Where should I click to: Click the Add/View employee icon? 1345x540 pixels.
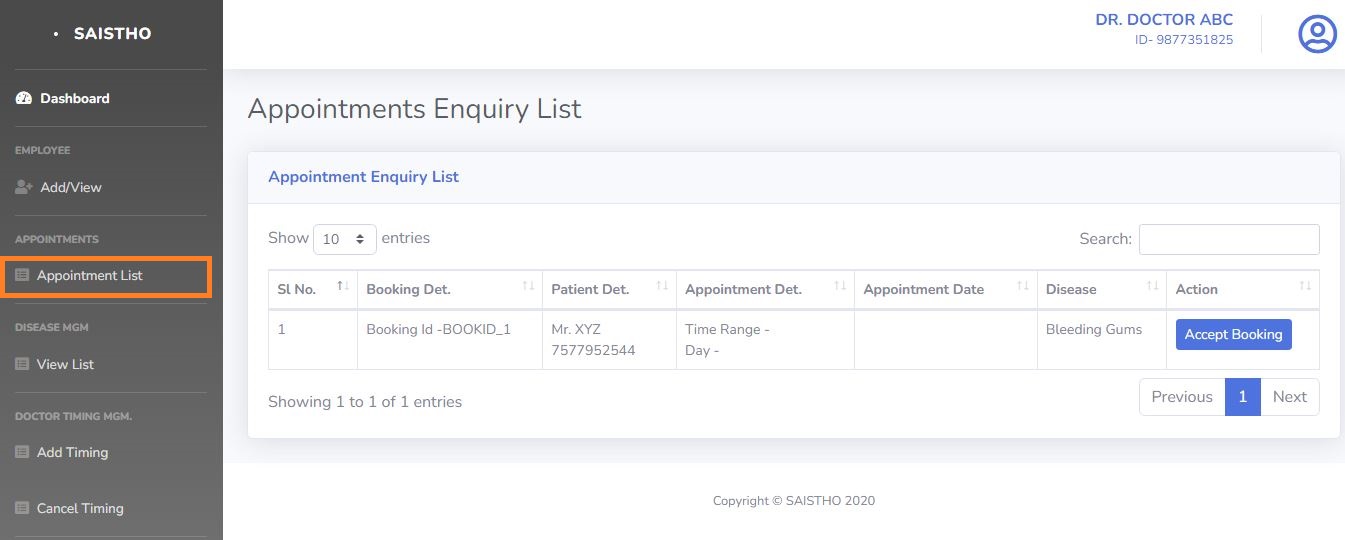pyautogui.click(x=24, y=187)
